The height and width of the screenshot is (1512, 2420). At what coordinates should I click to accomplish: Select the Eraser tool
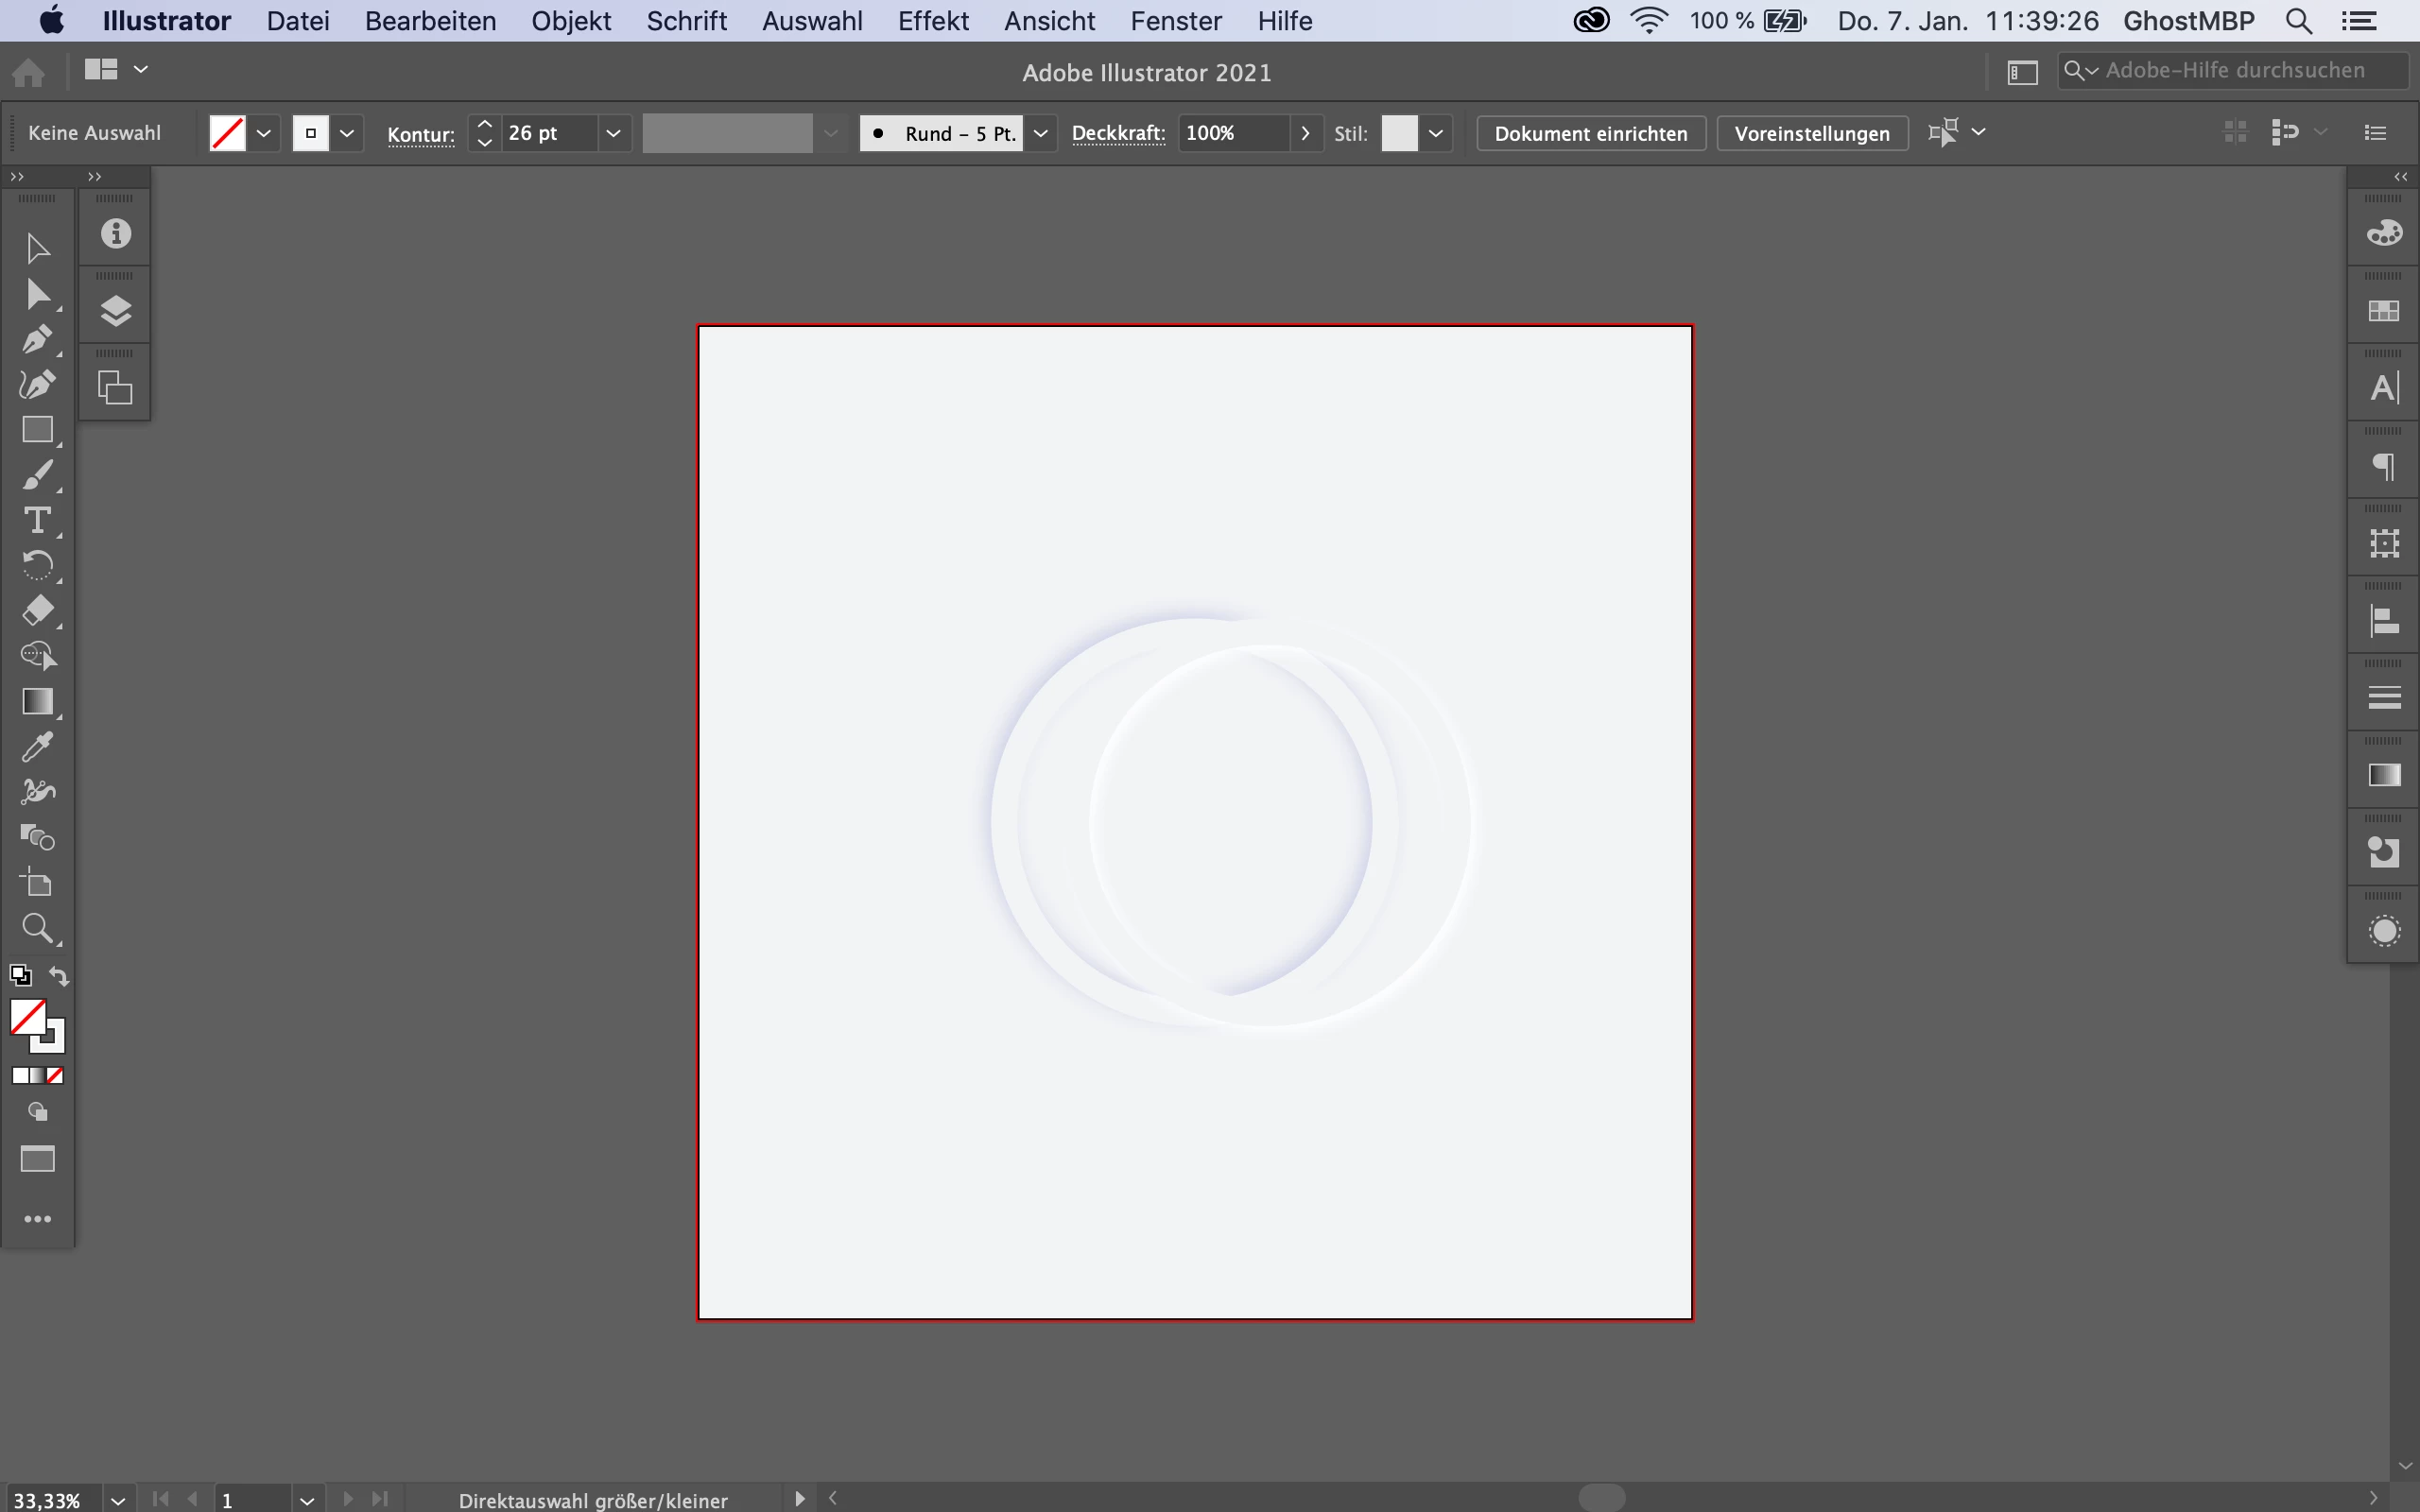[37, 611]
